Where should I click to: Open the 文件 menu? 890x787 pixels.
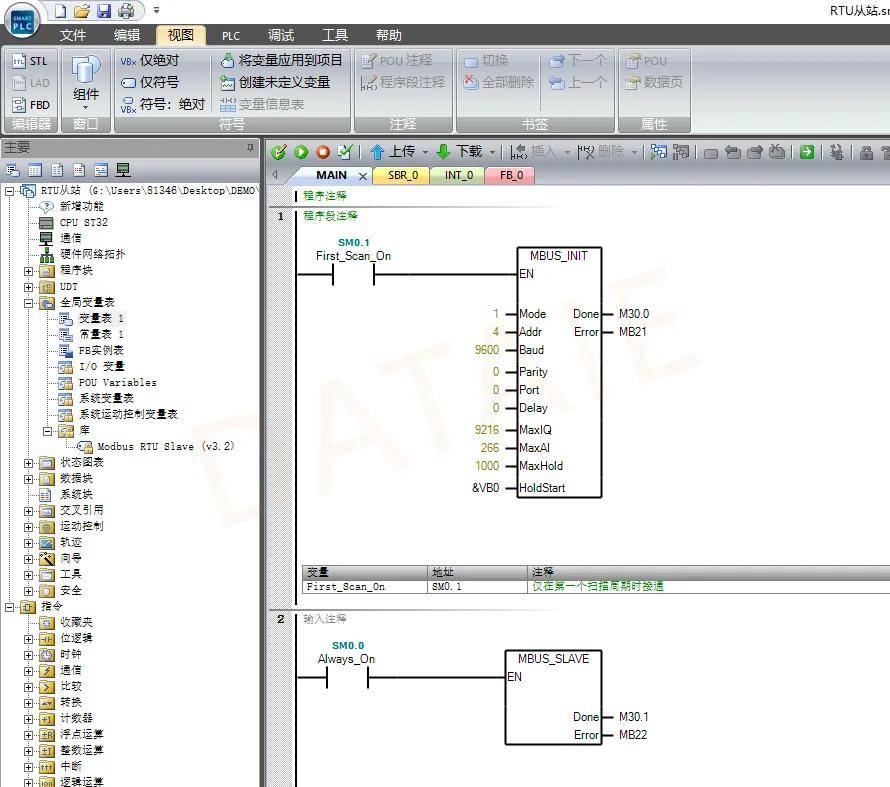[x=73, y=35]
